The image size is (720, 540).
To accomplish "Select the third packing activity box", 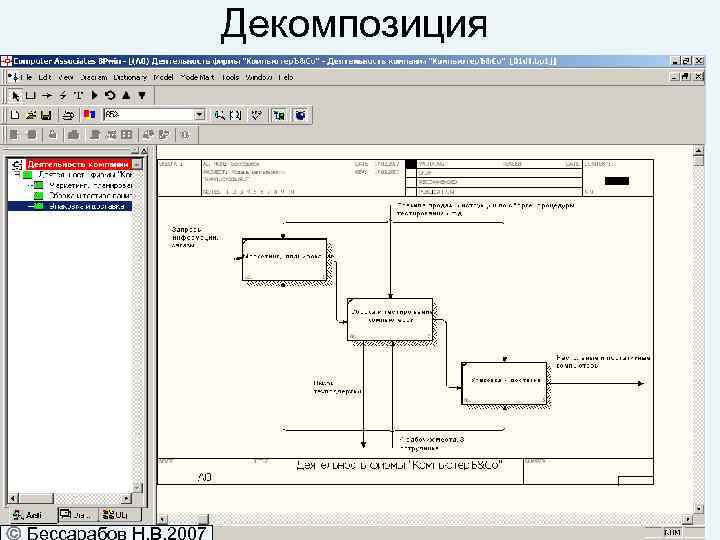I will (504, 383).
